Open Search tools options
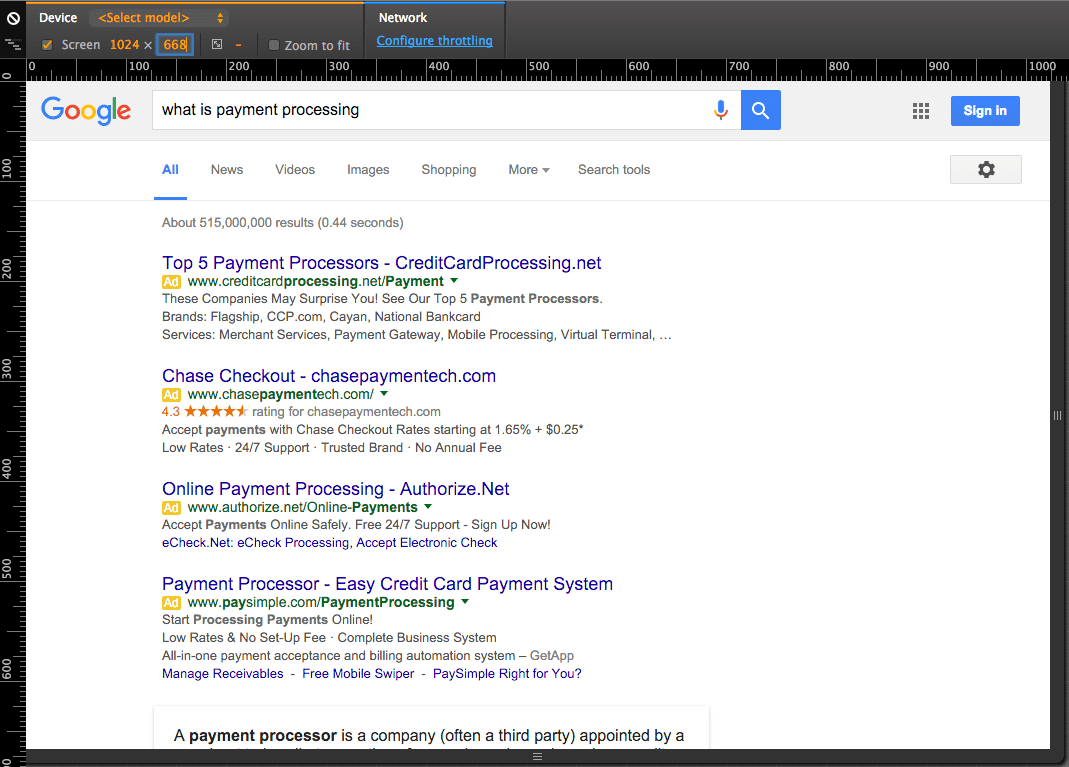Screen dimensions: 1069x767 pos(614,170)
